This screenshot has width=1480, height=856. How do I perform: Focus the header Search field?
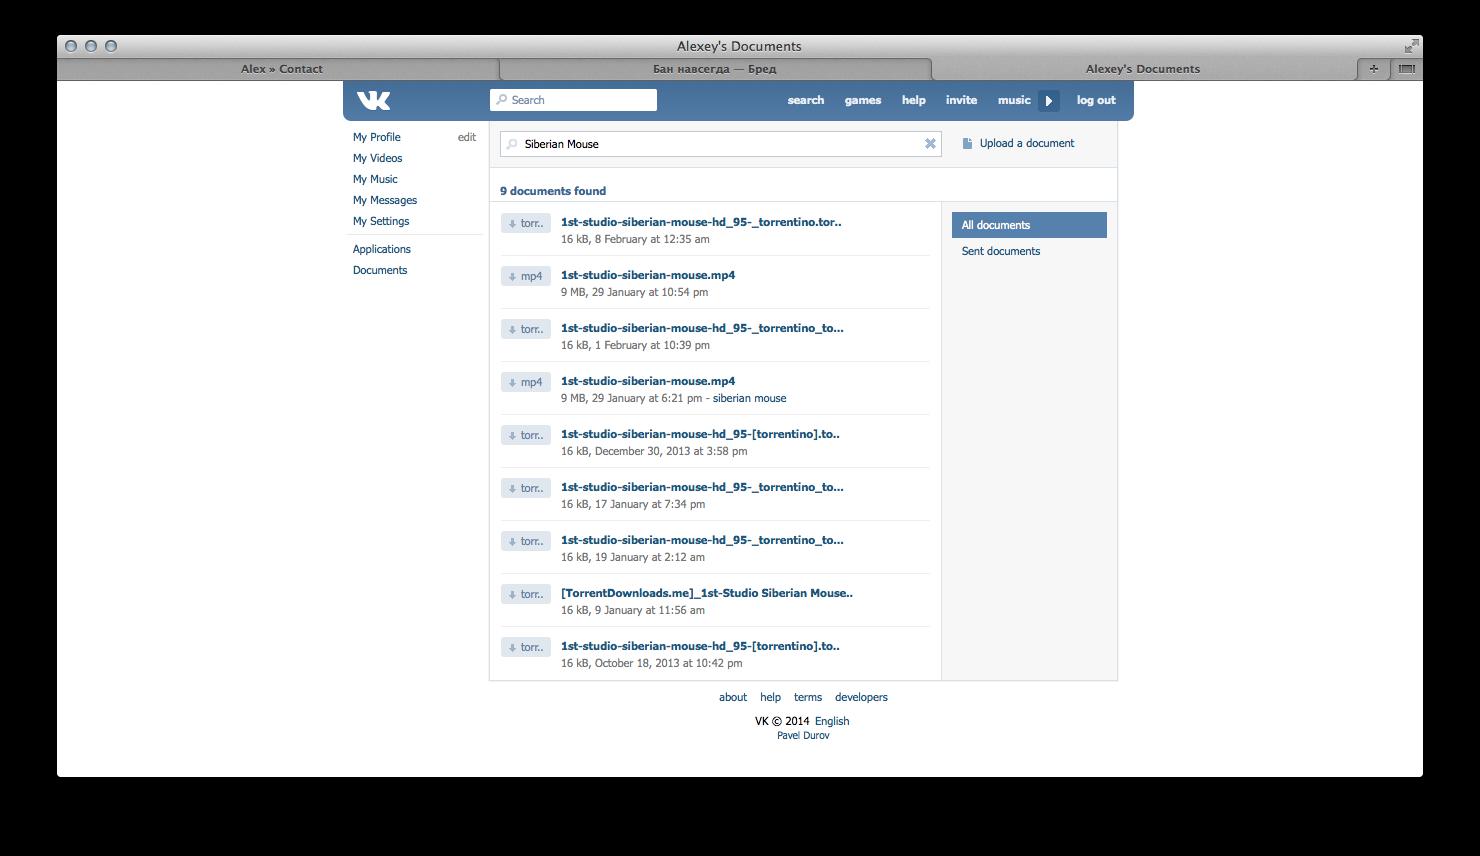573,100
